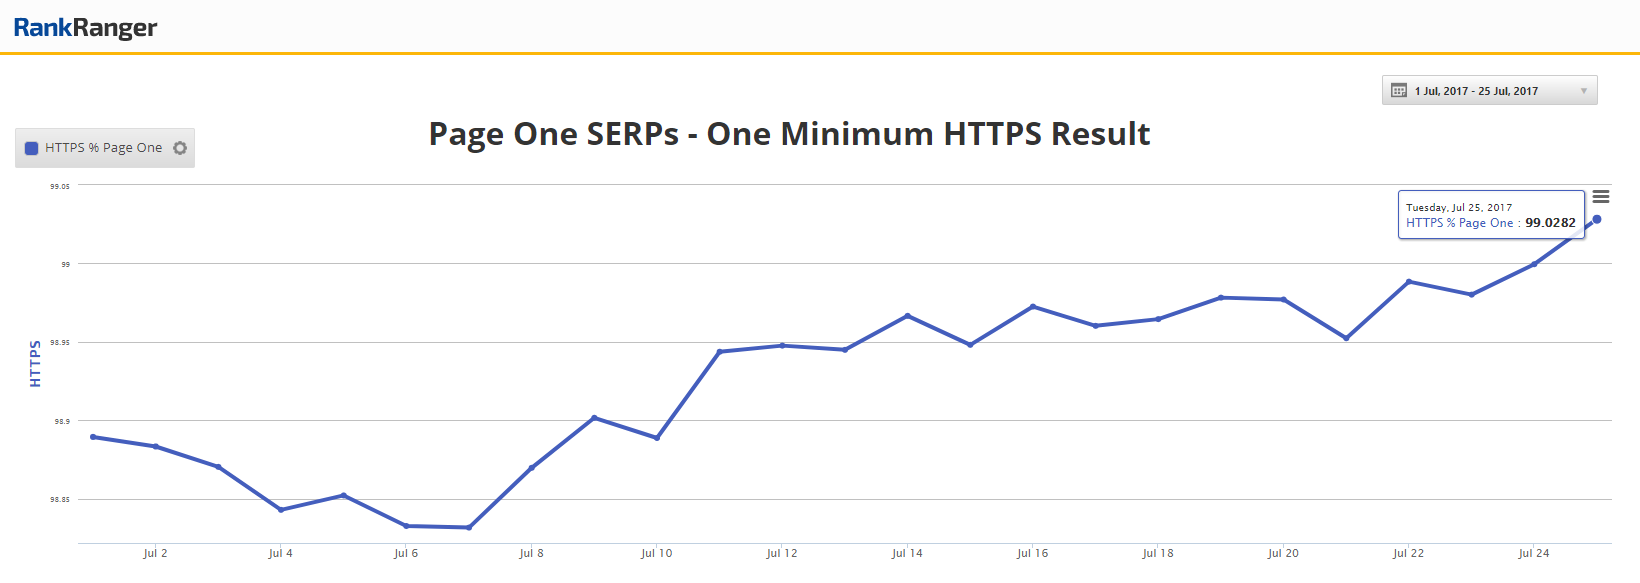Screen dimensions: 1640x583
Task: Select the 1 Jul, 2017 - 25 Jul, 2017 range text
Action: point(1476,91)
